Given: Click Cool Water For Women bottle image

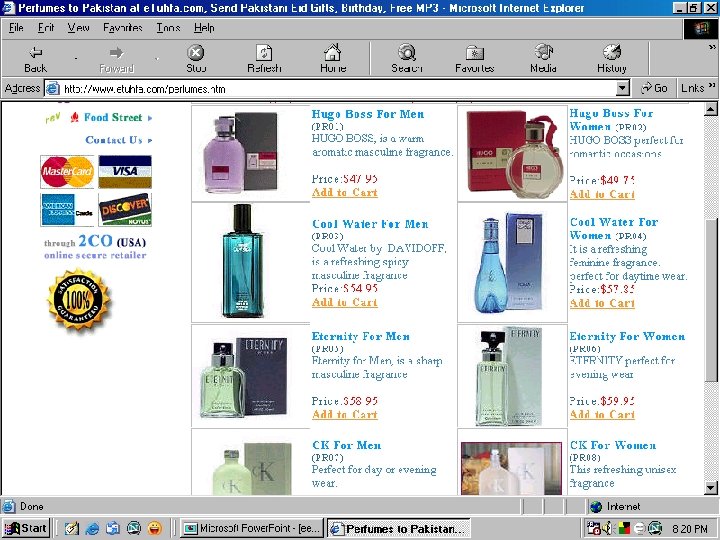Looking at the screenshot, I should click(507, 263).
